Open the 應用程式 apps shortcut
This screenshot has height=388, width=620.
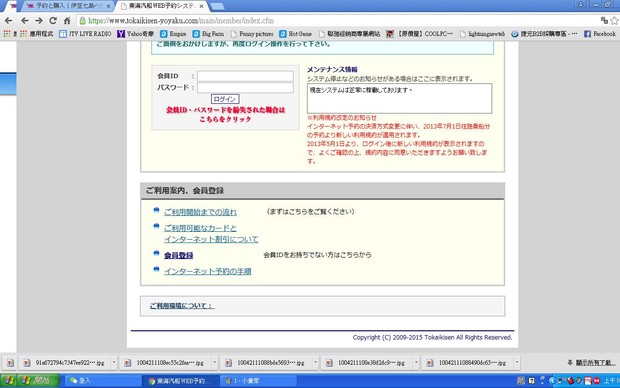click(36, 34)
